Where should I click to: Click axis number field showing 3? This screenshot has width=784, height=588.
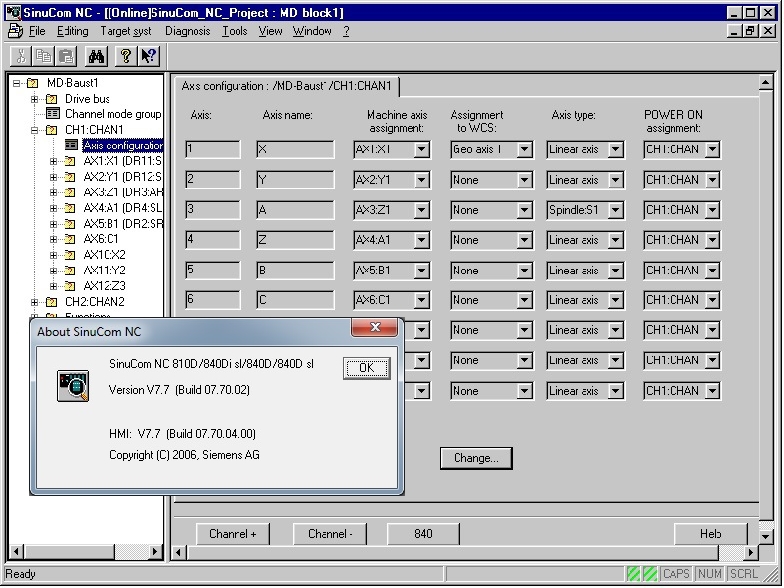pos(212,210)
